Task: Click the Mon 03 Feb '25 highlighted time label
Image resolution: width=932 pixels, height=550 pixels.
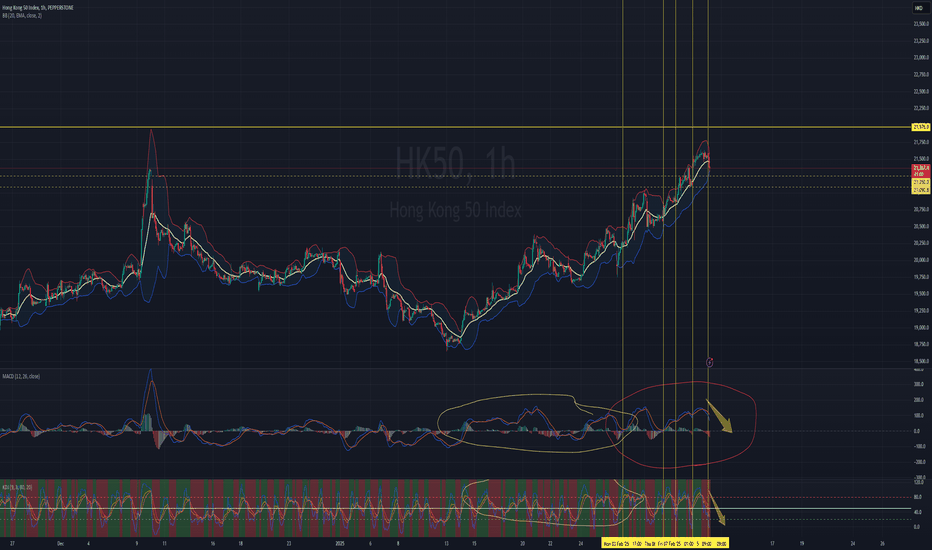Action: pyautogui.click(x=616, y=543)
